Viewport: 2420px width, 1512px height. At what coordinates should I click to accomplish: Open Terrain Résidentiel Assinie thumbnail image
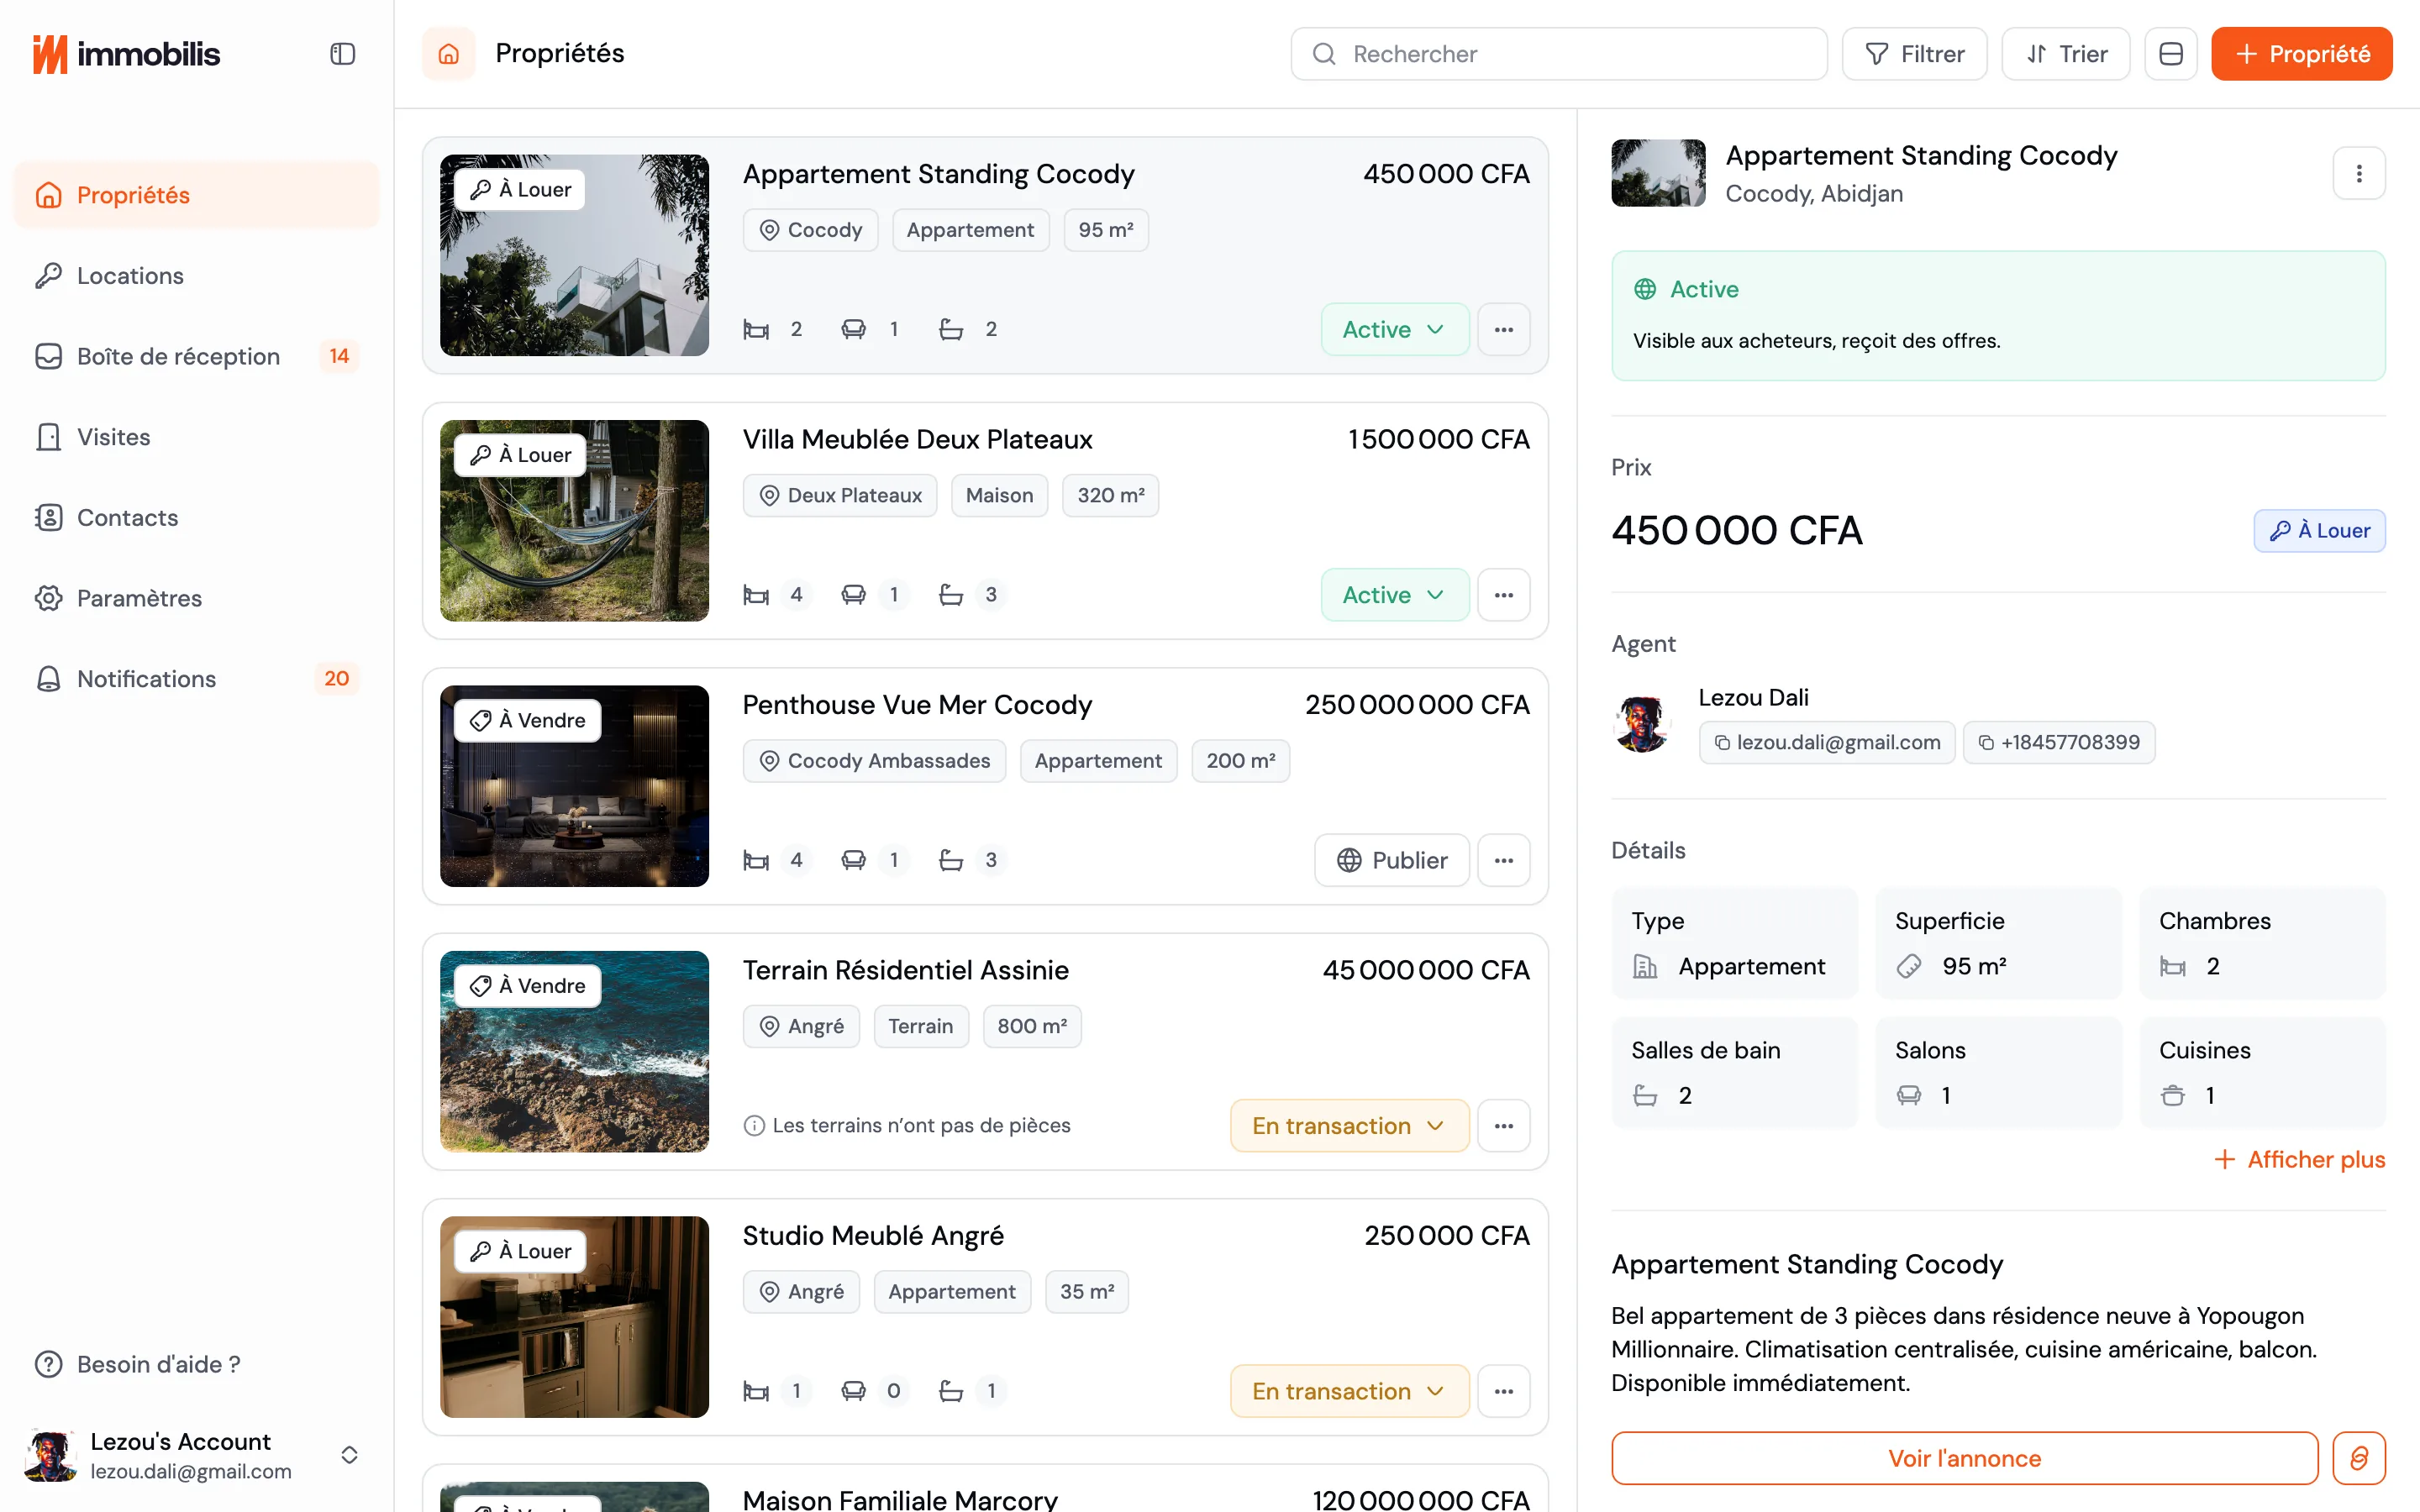[x=574, y=1051]
